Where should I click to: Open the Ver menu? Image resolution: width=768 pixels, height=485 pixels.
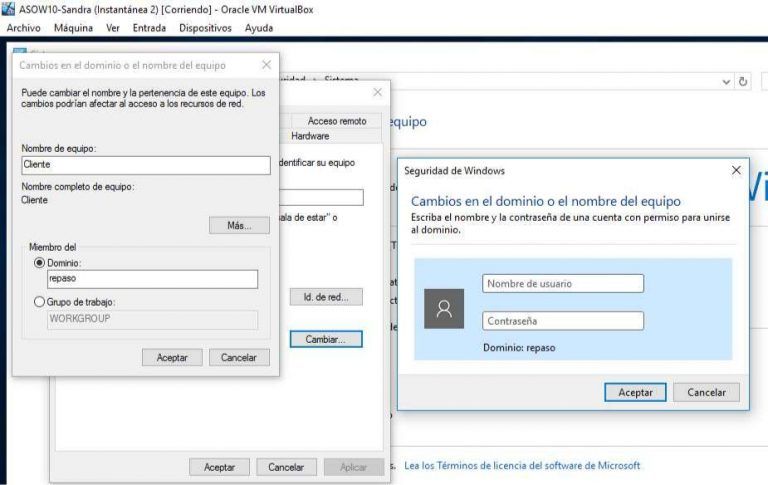coord(113,28)
